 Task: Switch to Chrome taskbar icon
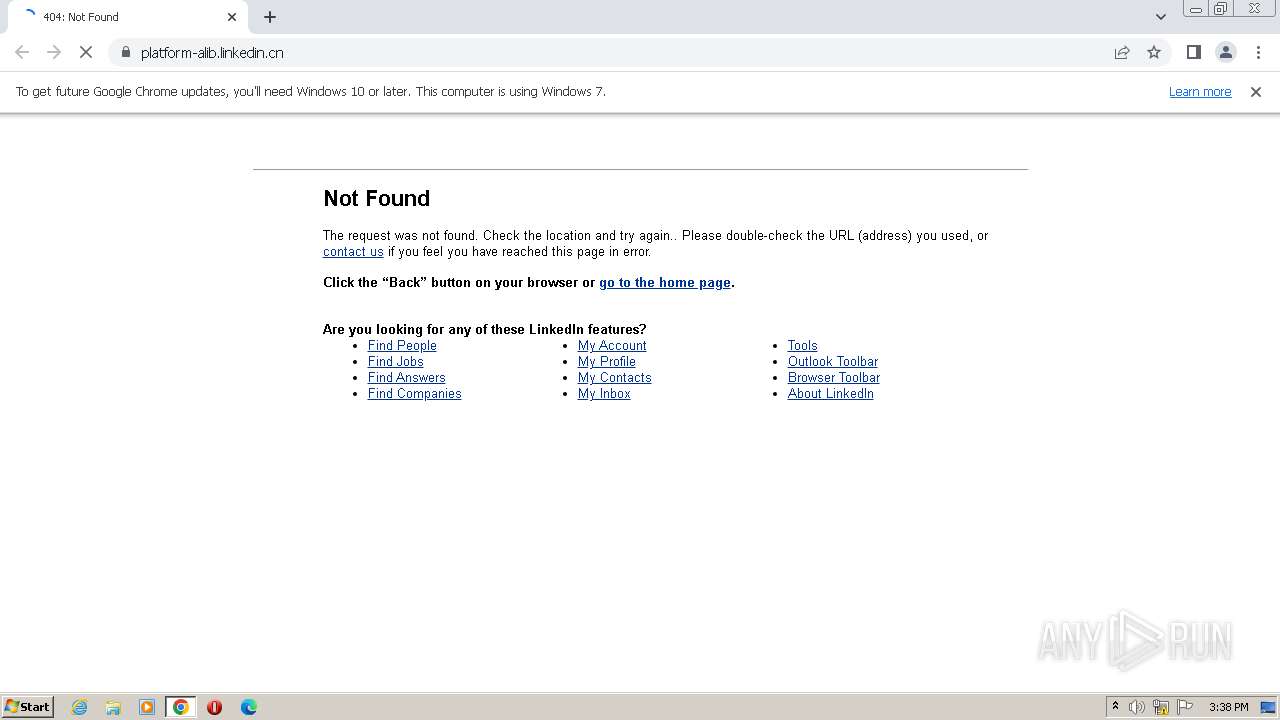click(181, 707)
